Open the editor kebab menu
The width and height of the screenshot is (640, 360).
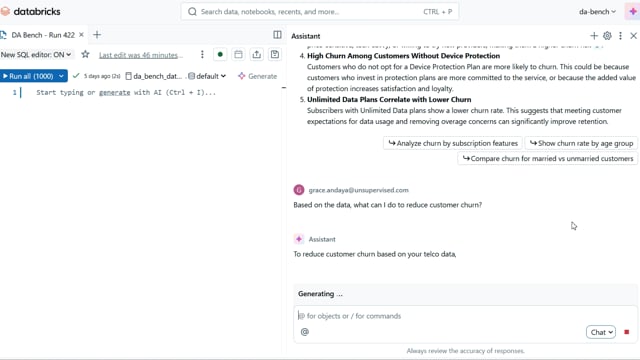(202, 54)
